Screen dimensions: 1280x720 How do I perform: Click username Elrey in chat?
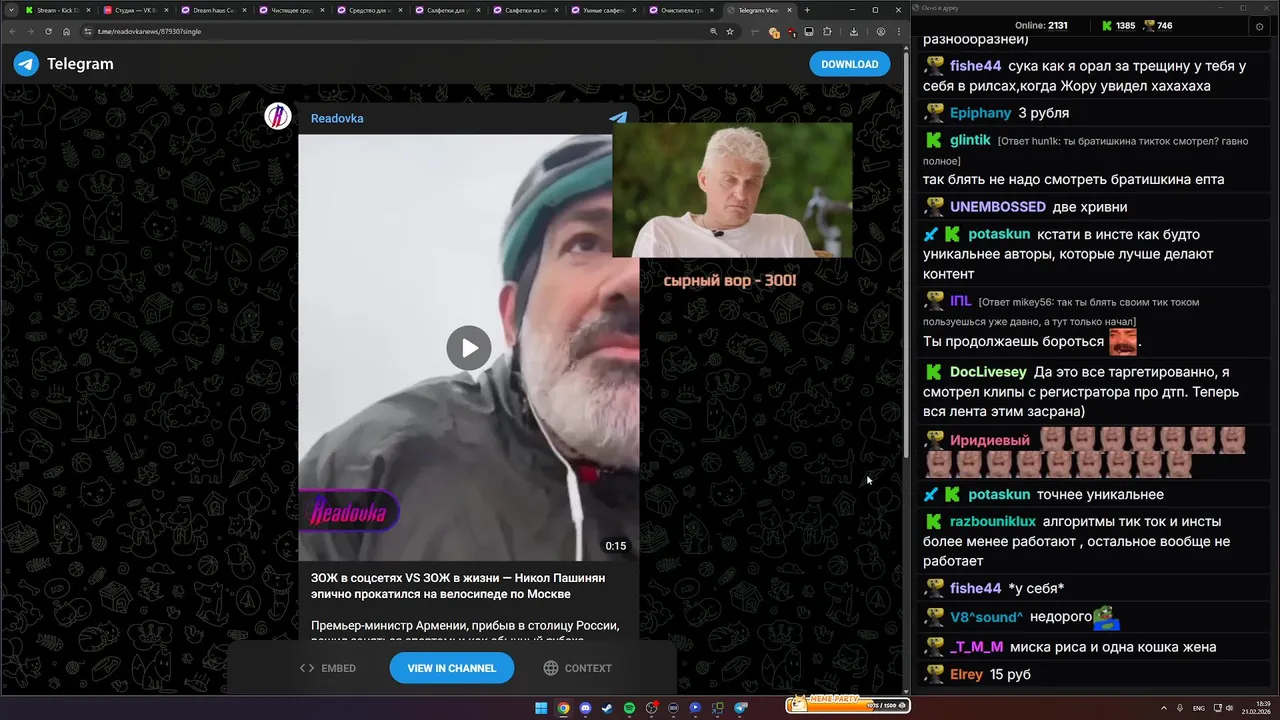tap(966, 674)
